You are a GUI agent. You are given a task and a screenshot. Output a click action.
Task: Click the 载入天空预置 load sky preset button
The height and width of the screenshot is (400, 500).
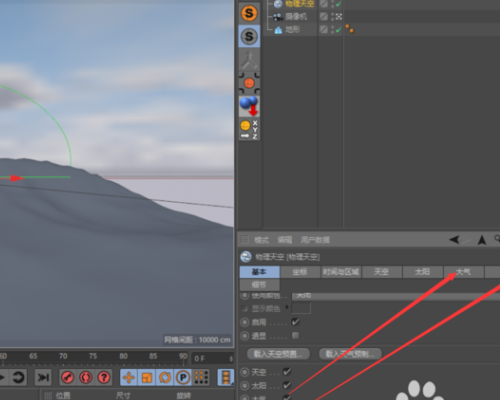[x=278, y=354]
